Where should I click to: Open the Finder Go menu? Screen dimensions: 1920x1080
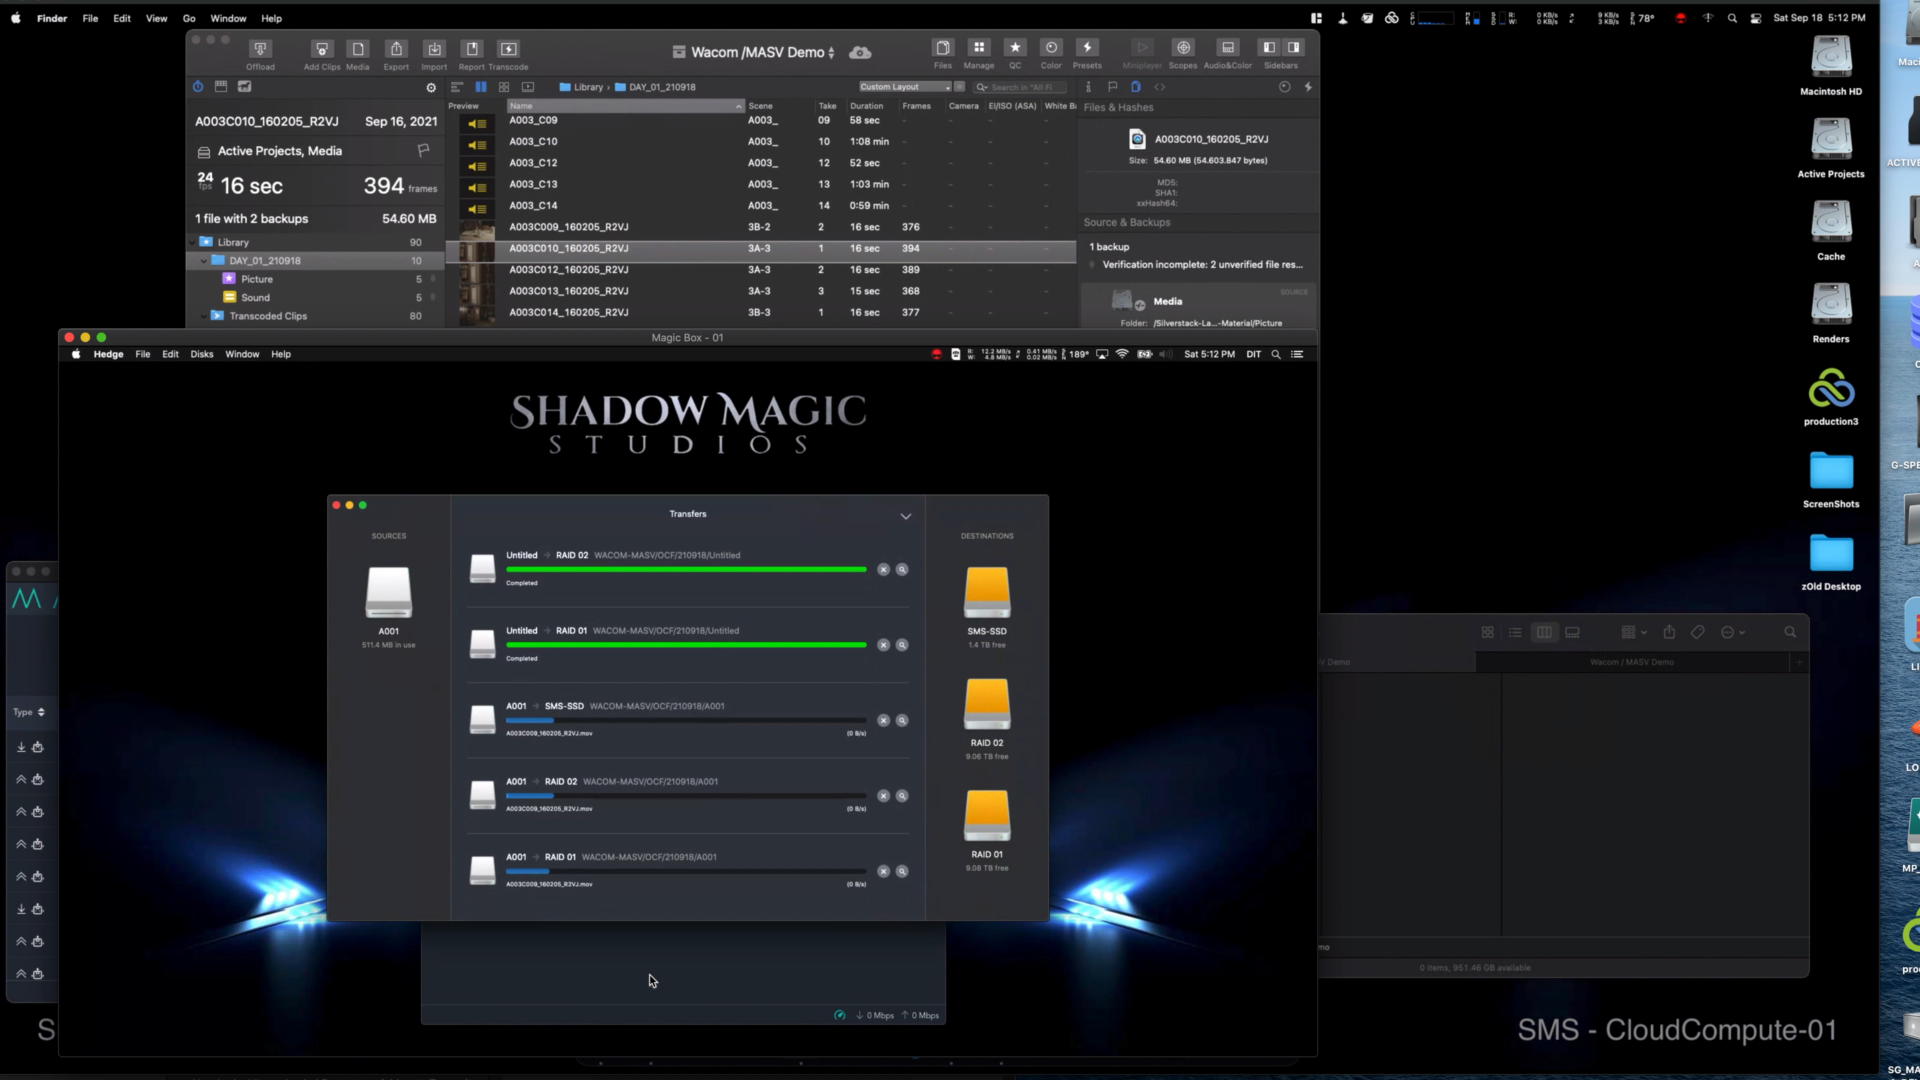[x=189, y=18]
